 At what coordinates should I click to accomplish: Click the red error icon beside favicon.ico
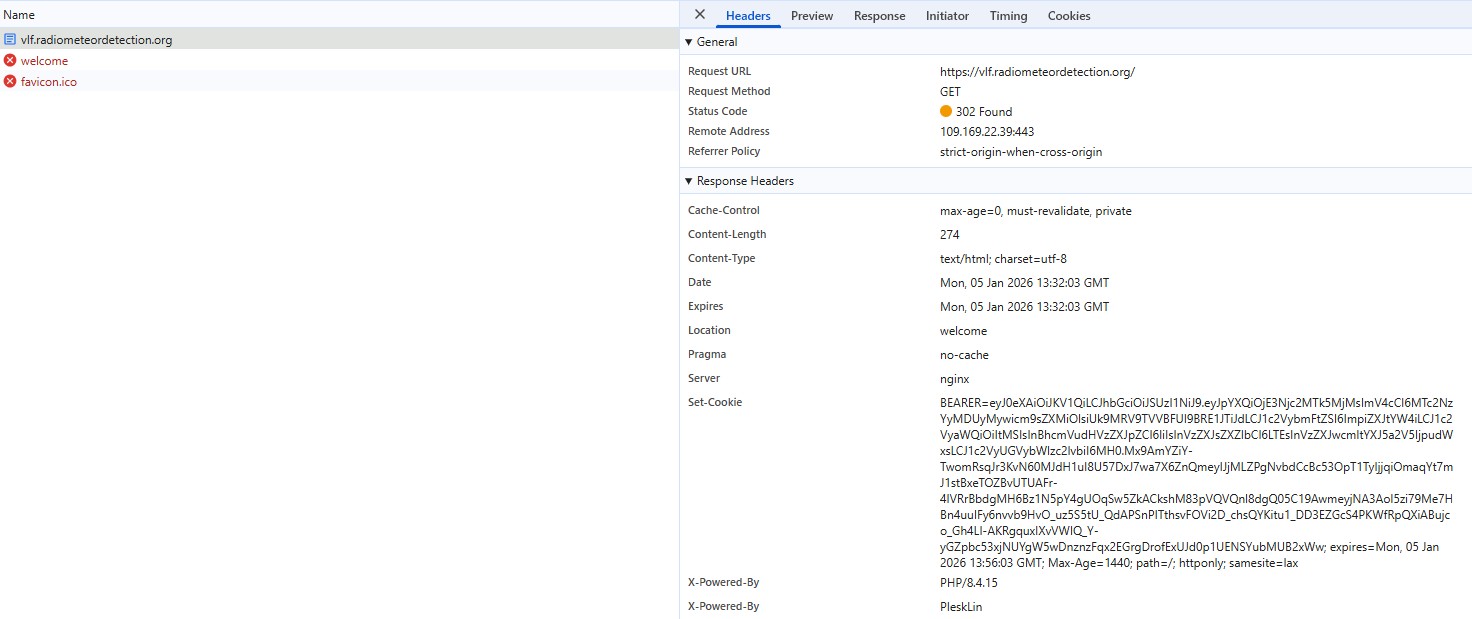click(x=10, y=82)
